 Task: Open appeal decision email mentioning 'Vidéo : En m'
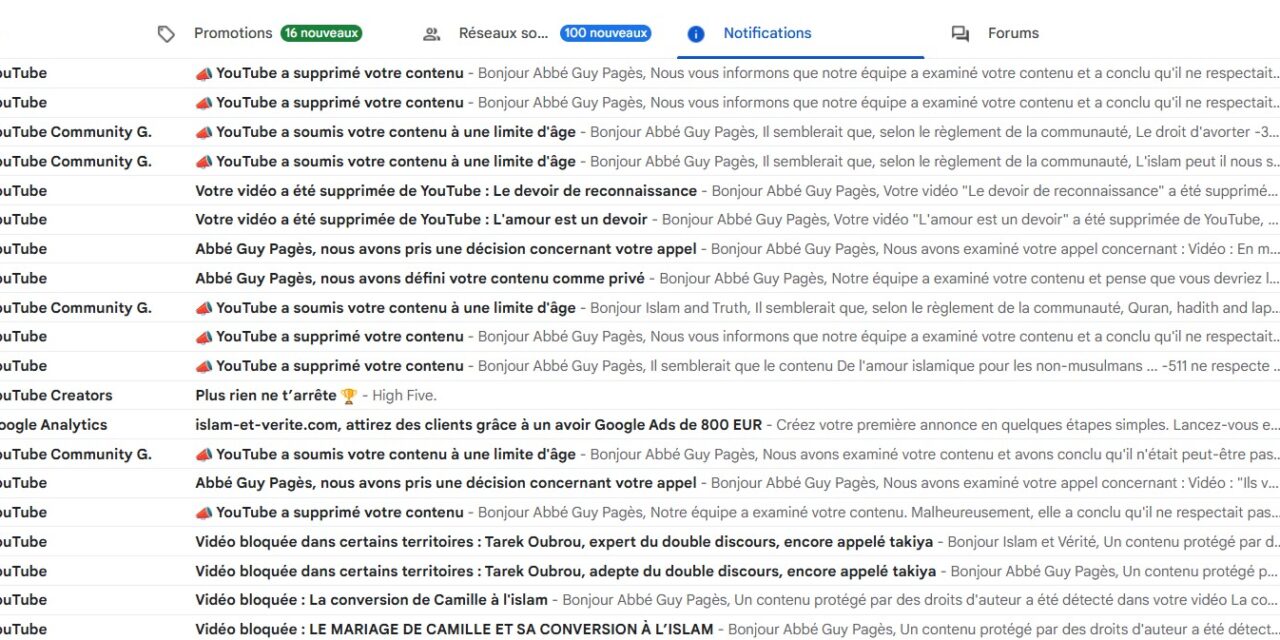tap(640, 249)
